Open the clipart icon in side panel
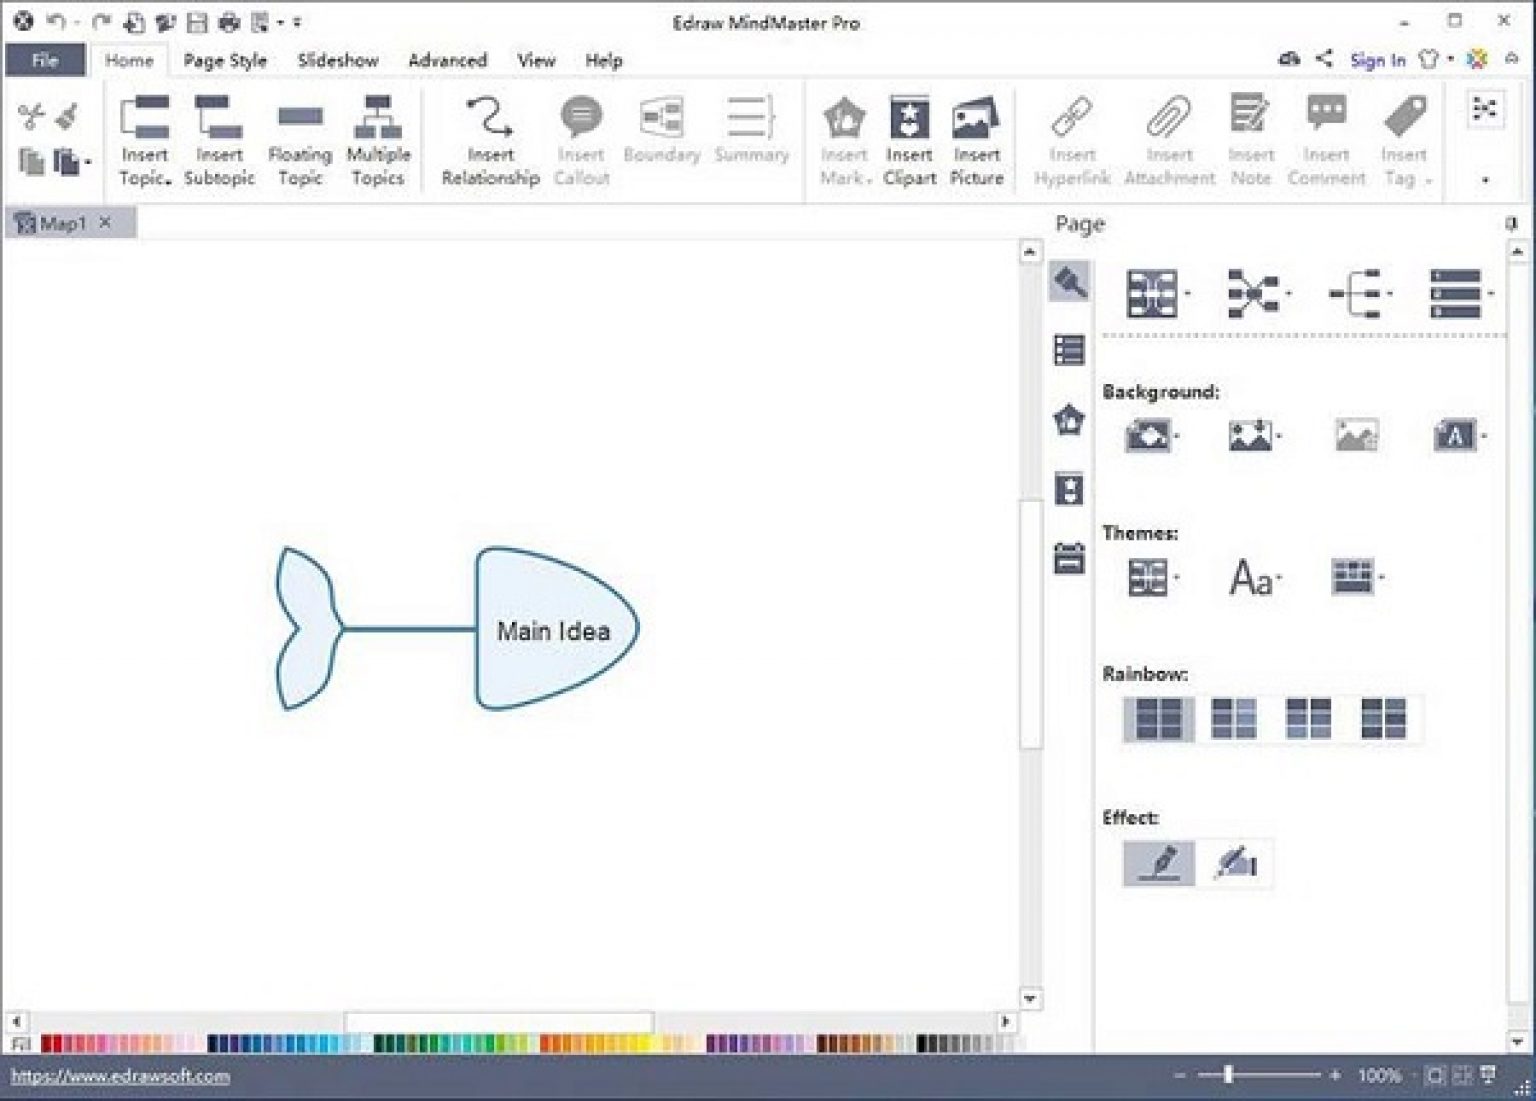1536x1101 pixels. click(1069, 489)
